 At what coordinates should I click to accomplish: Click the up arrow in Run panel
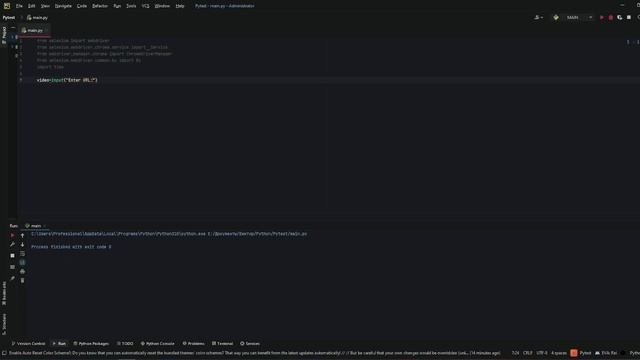(x=22, y=236)
